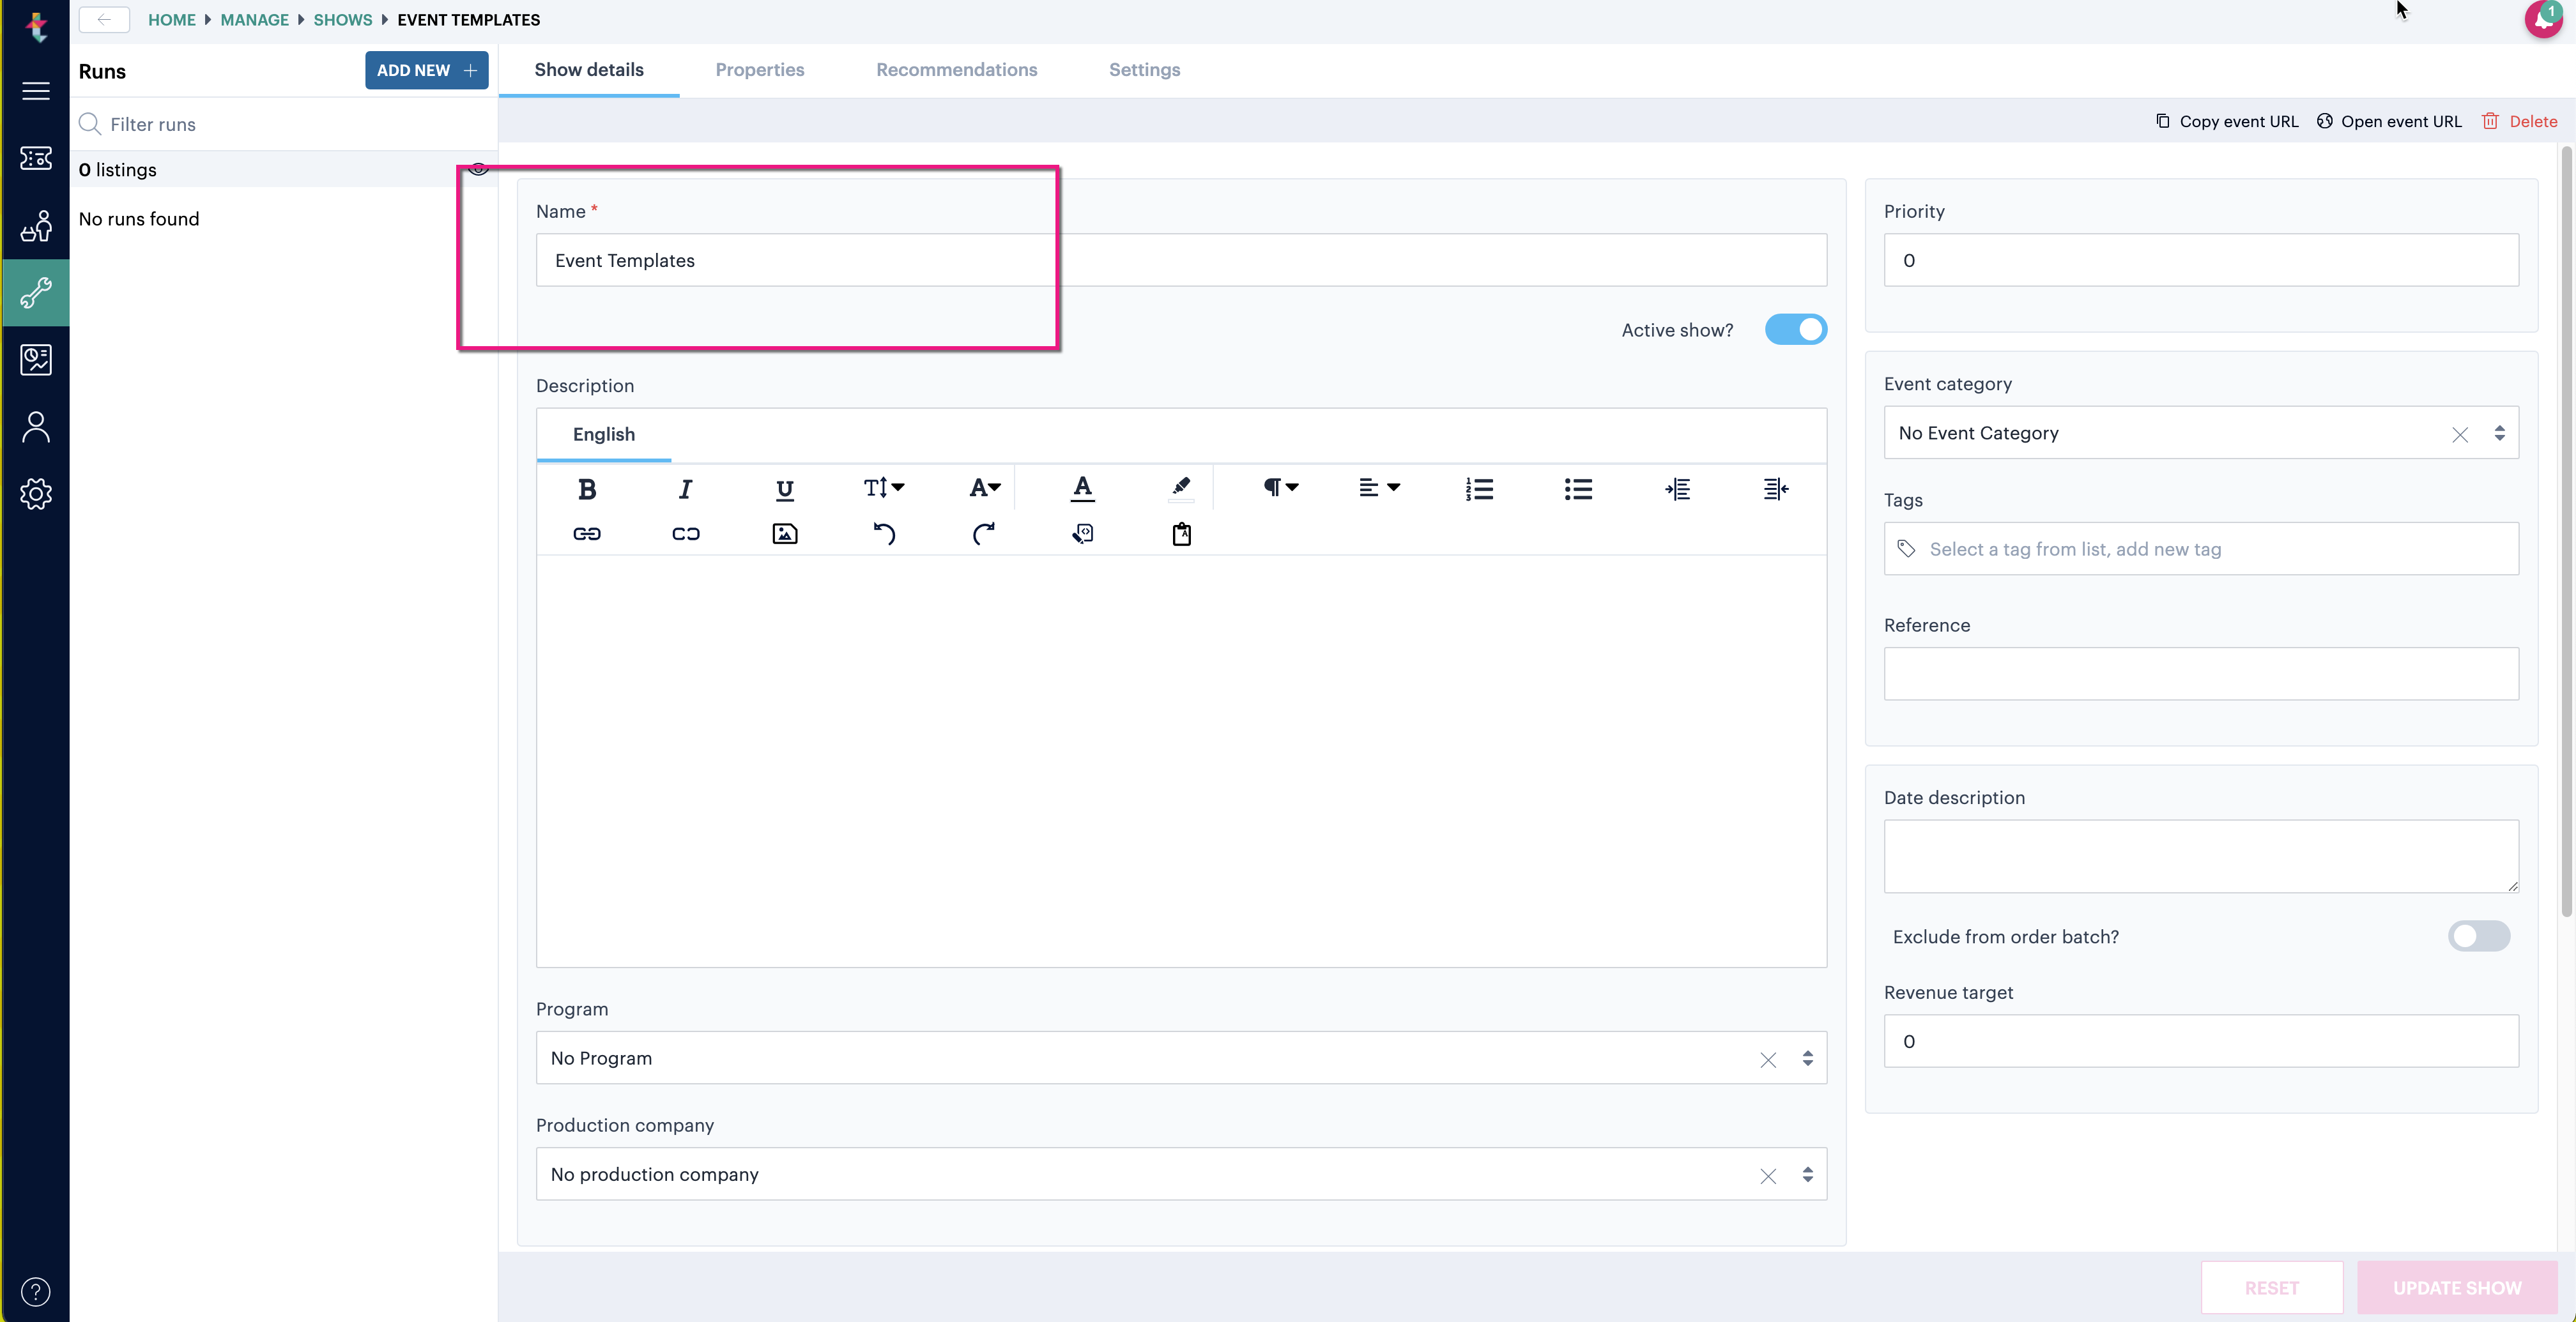Disable the Active show toggle

pos(1796,330)
